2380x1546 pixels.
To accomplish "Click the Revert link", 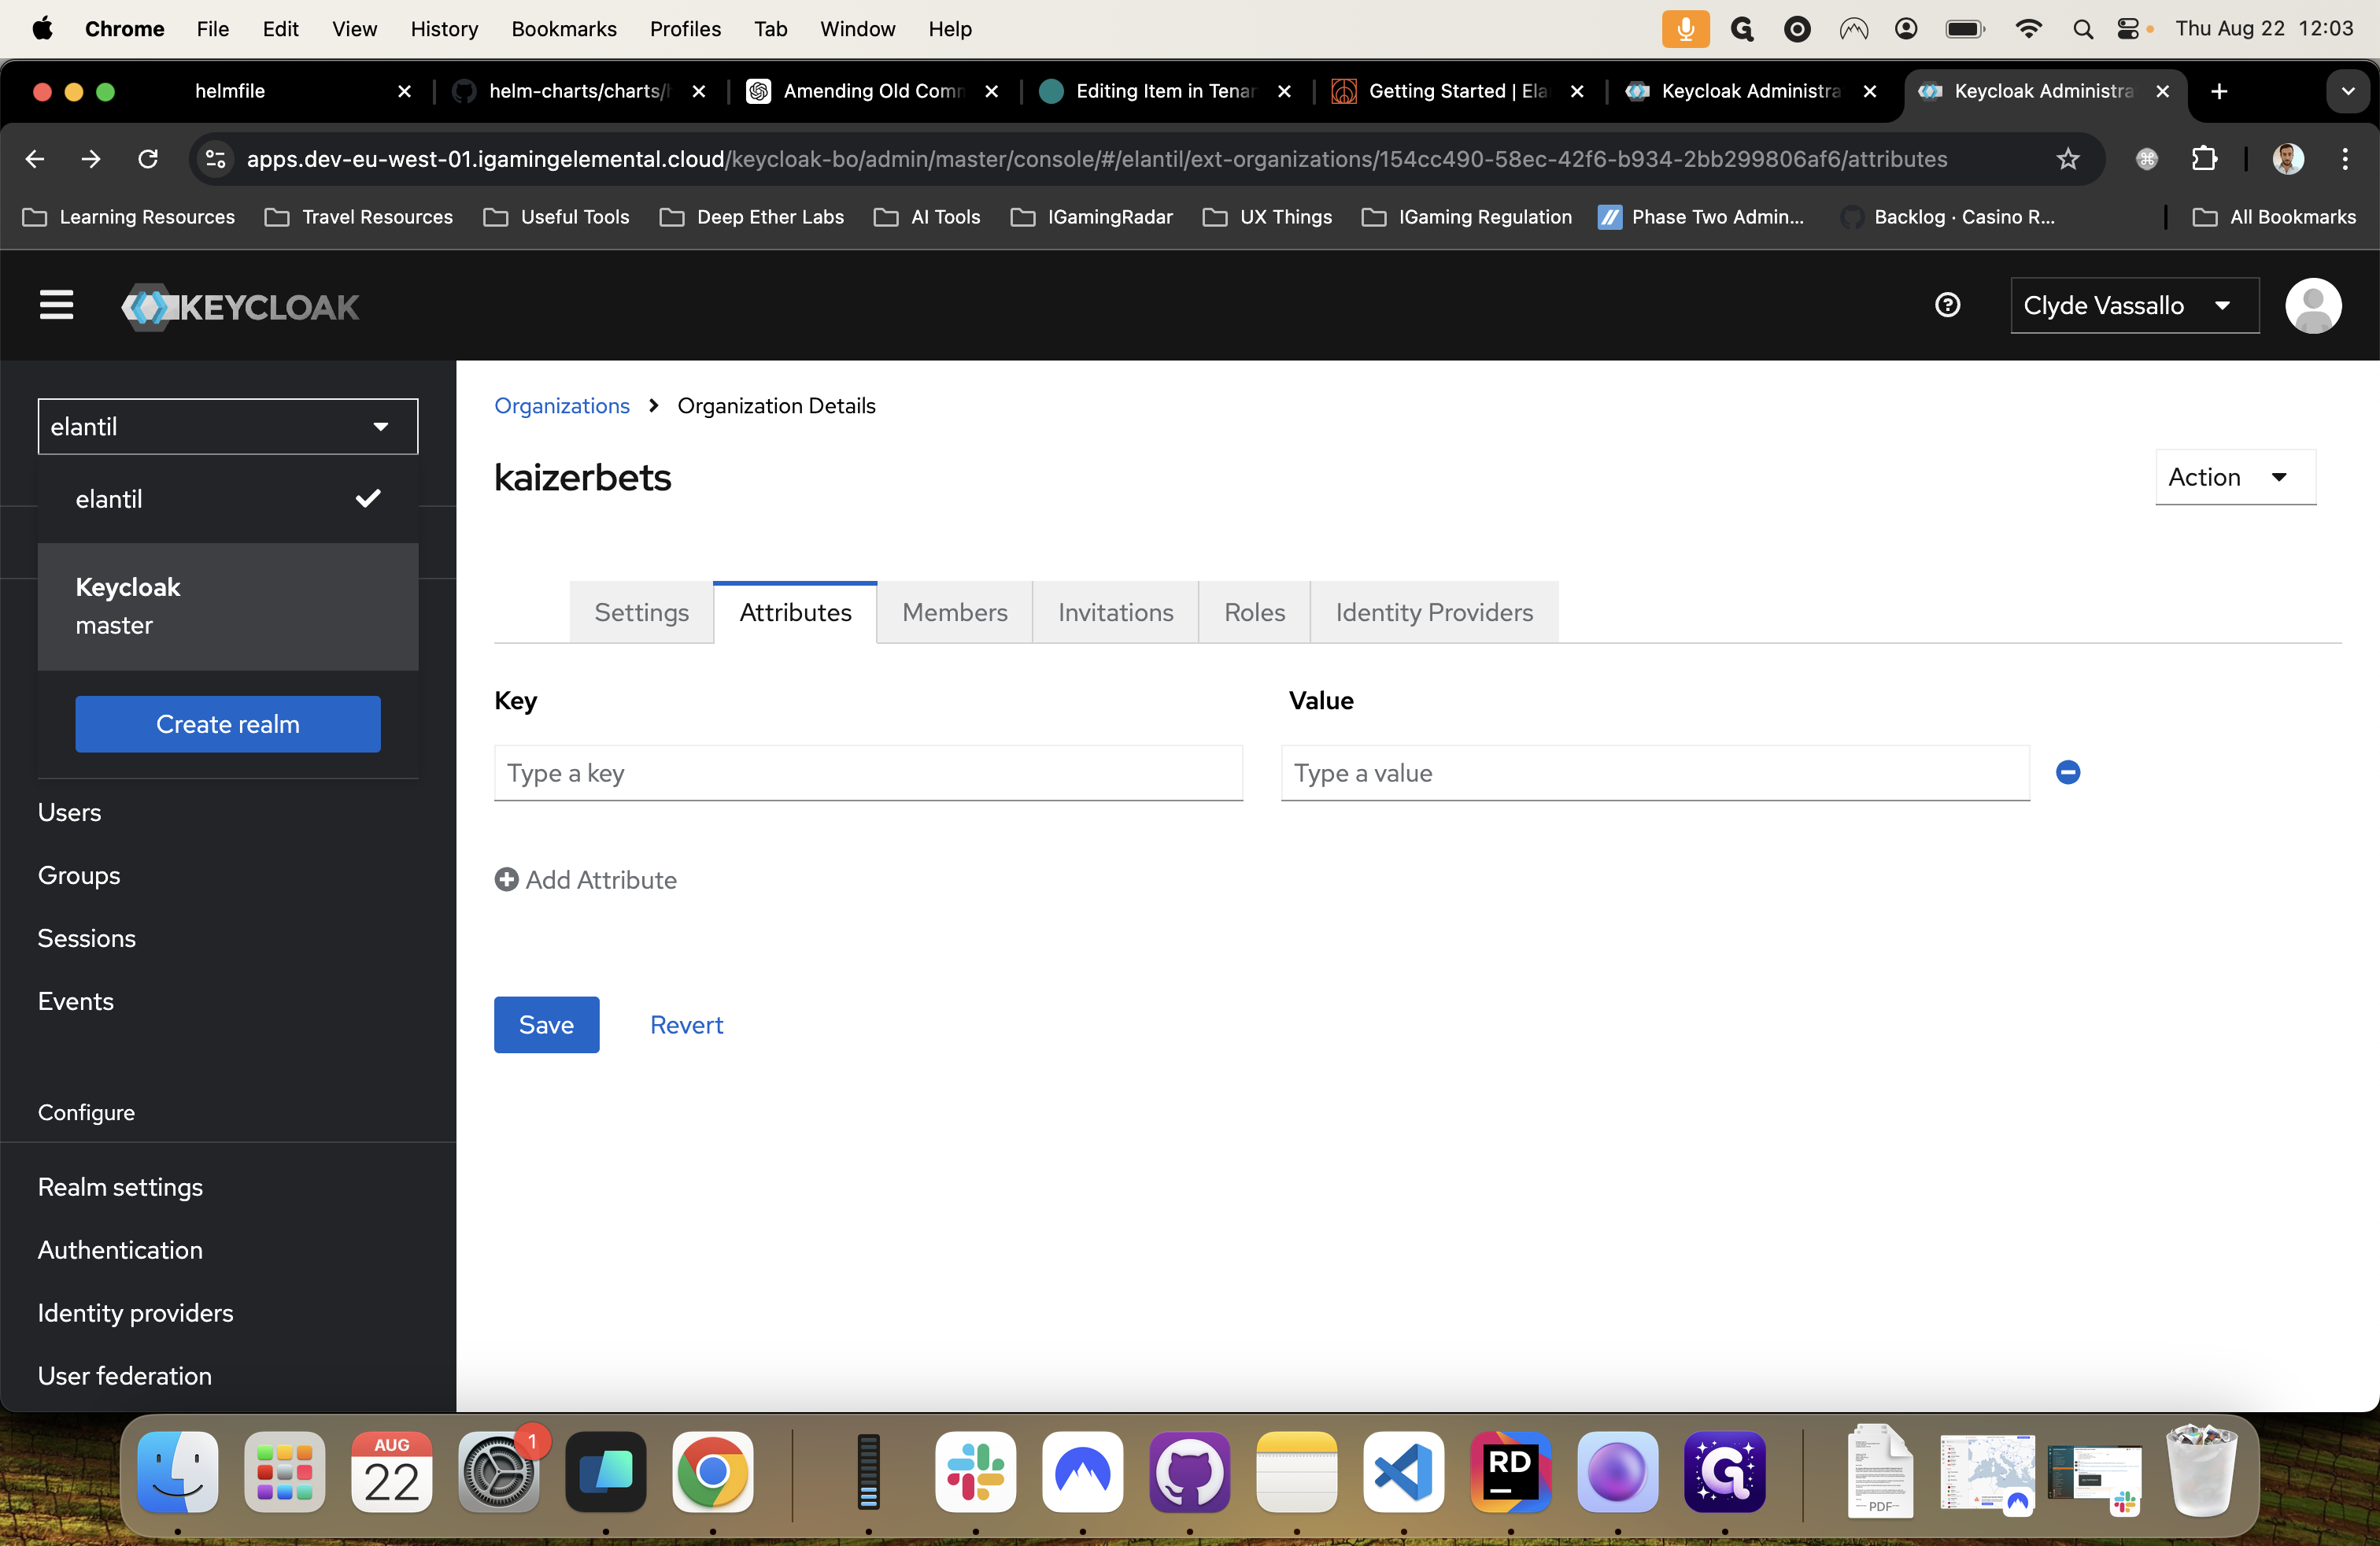I will pyautogui.click(x=686, y=1024).
